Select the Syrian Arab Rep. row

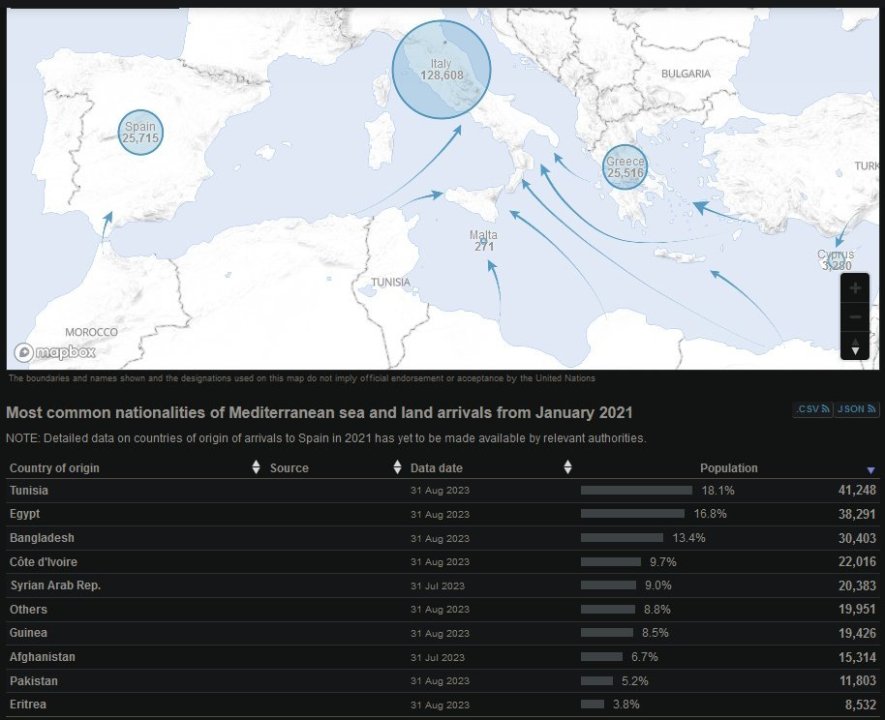tap(55, 586)
